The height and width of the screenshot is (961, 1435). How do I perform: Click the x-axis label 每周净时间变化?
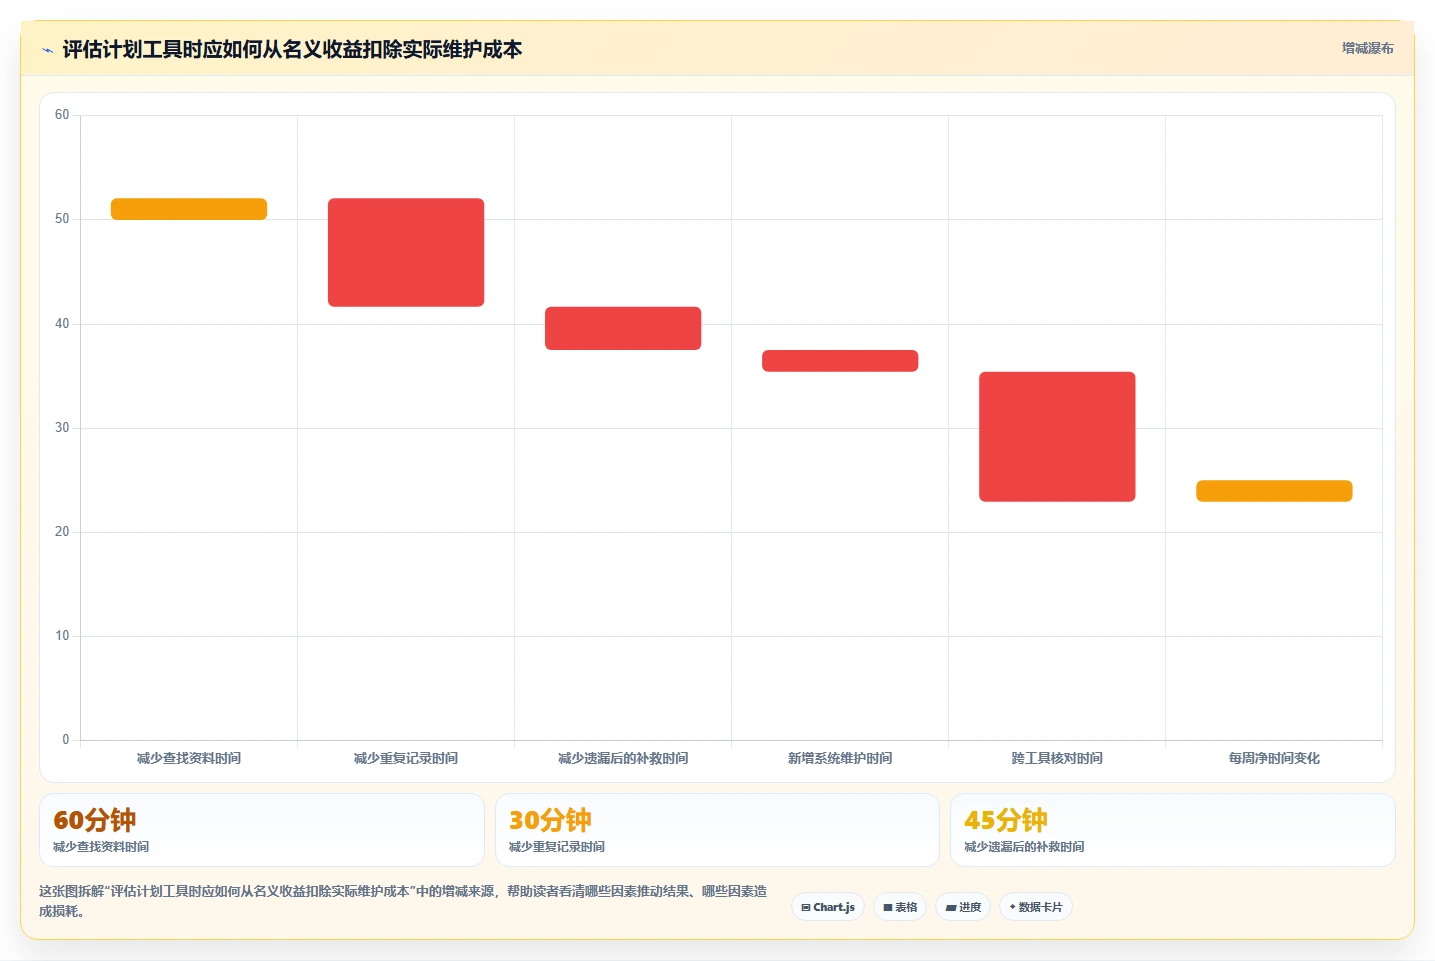(1274, 758)
